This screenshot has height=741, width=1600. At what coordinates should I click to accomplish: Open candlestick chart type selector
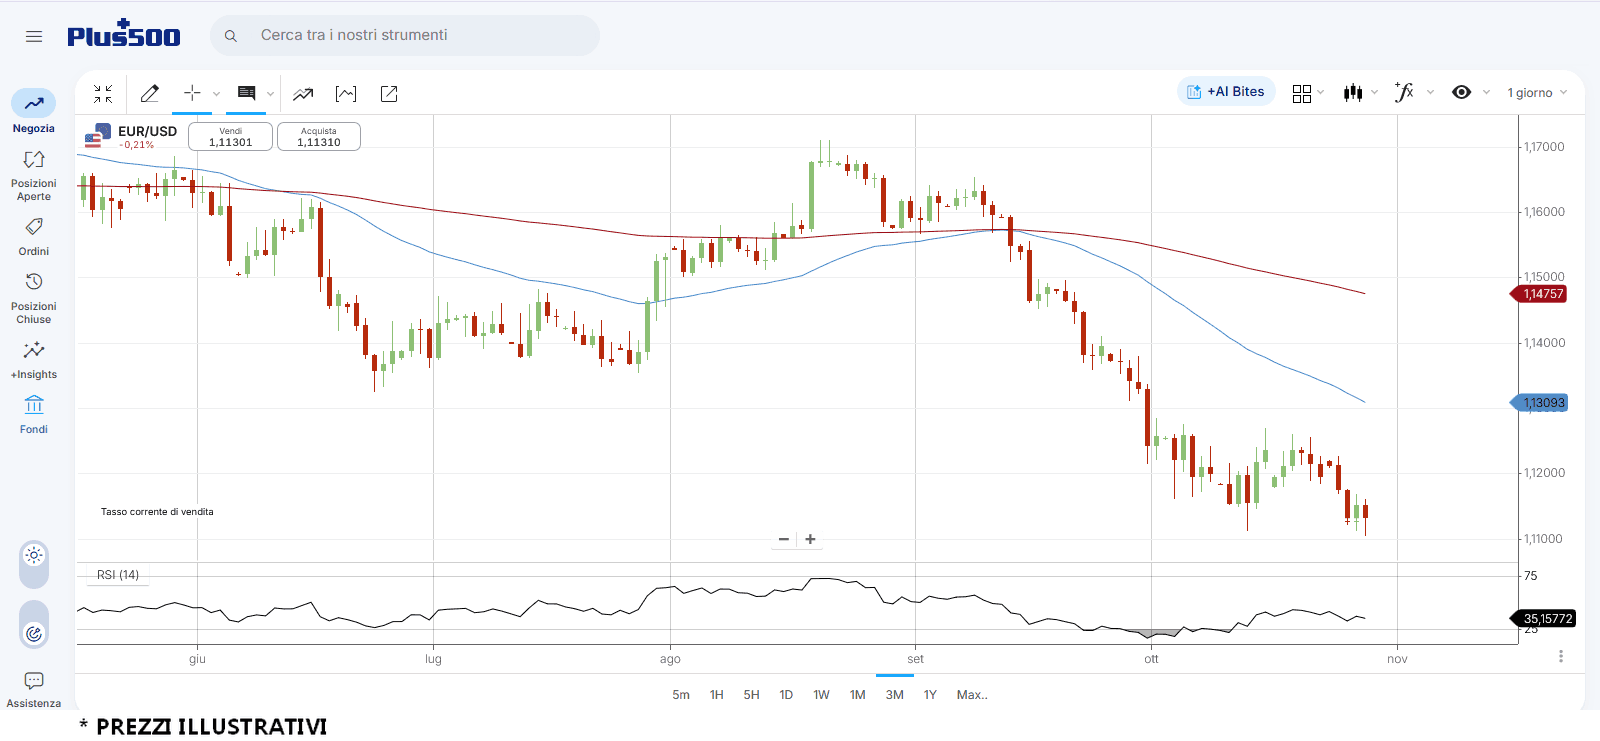tap(1353, 93)
